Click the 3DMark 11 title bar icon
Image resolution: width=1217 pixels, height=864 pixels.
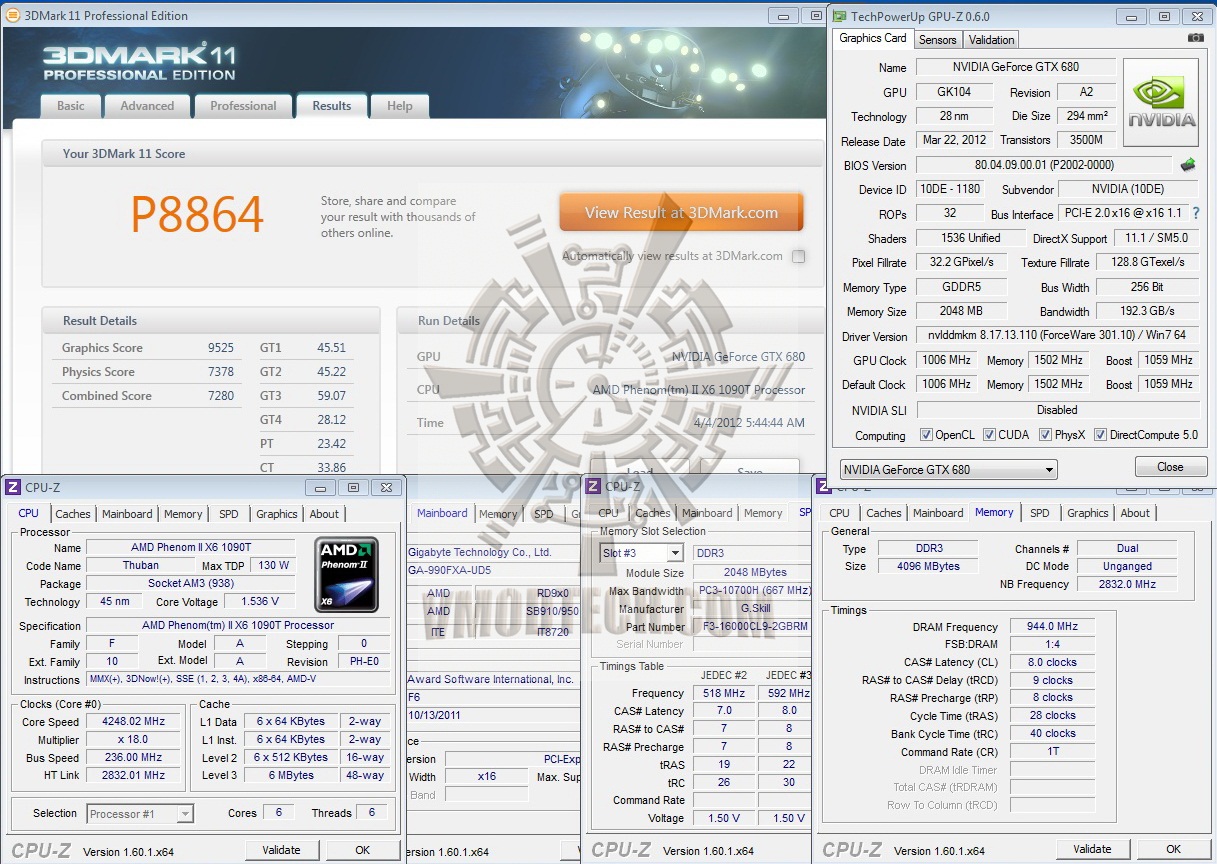coord(12,16)
